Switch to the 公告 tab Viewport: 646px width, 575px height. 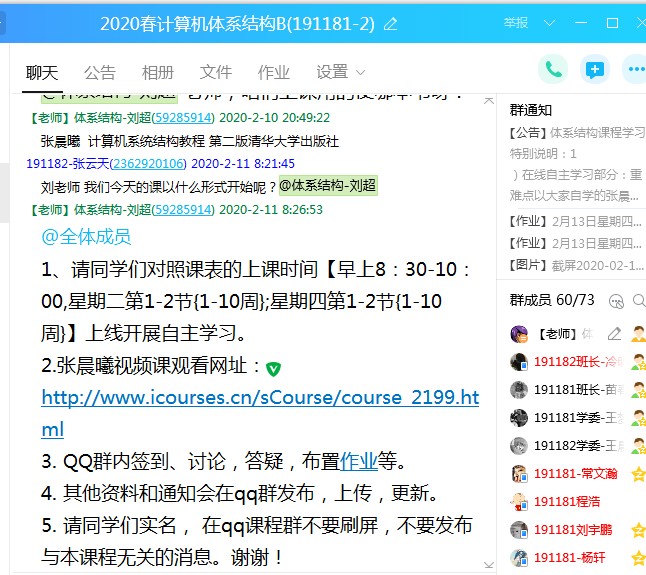tap(100, 72)
